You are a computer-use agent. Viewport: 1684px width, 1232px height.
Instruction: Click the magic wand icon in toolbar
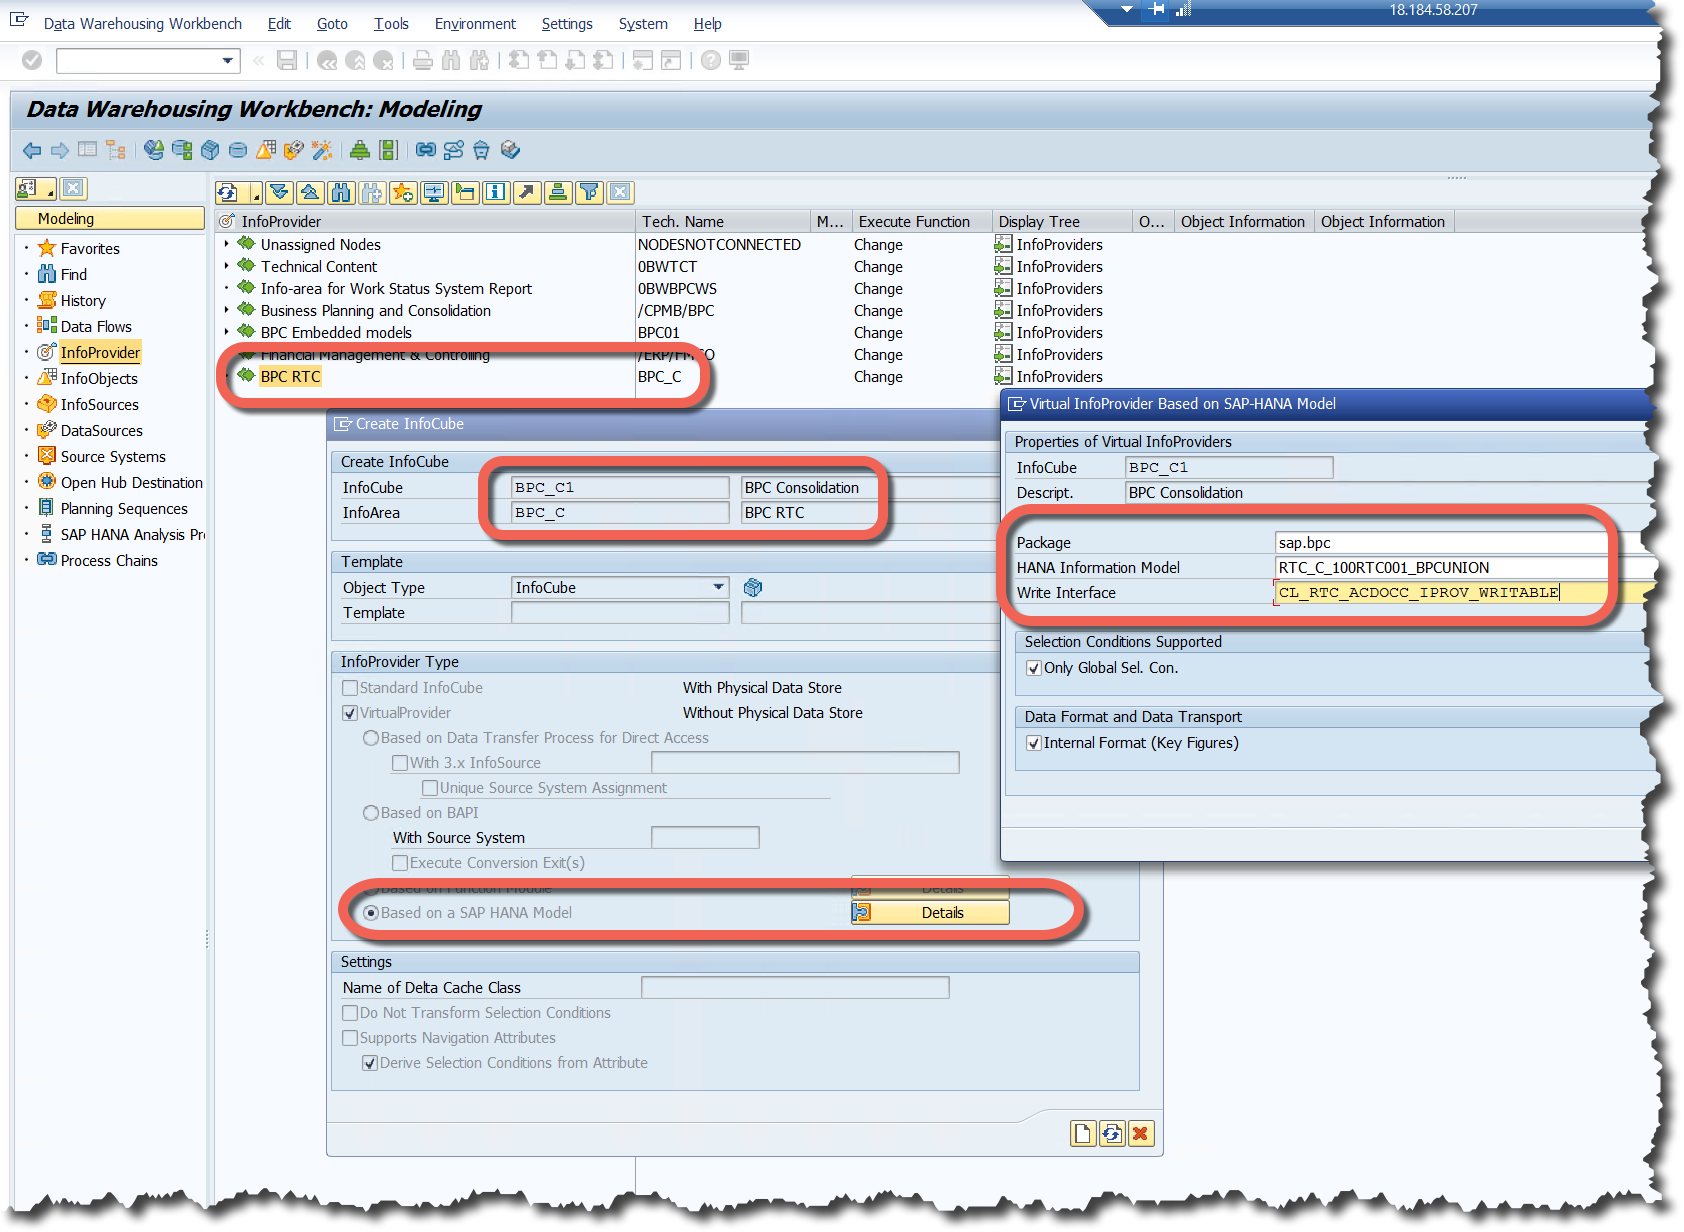tap(322, 151)
